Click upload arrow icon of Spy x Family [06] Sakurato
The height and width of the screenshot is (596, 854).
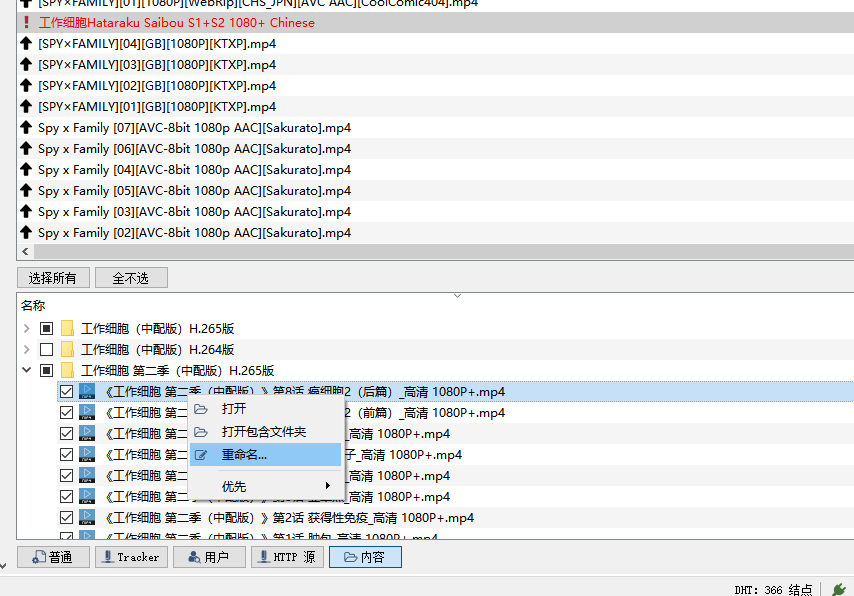point(26,148)
